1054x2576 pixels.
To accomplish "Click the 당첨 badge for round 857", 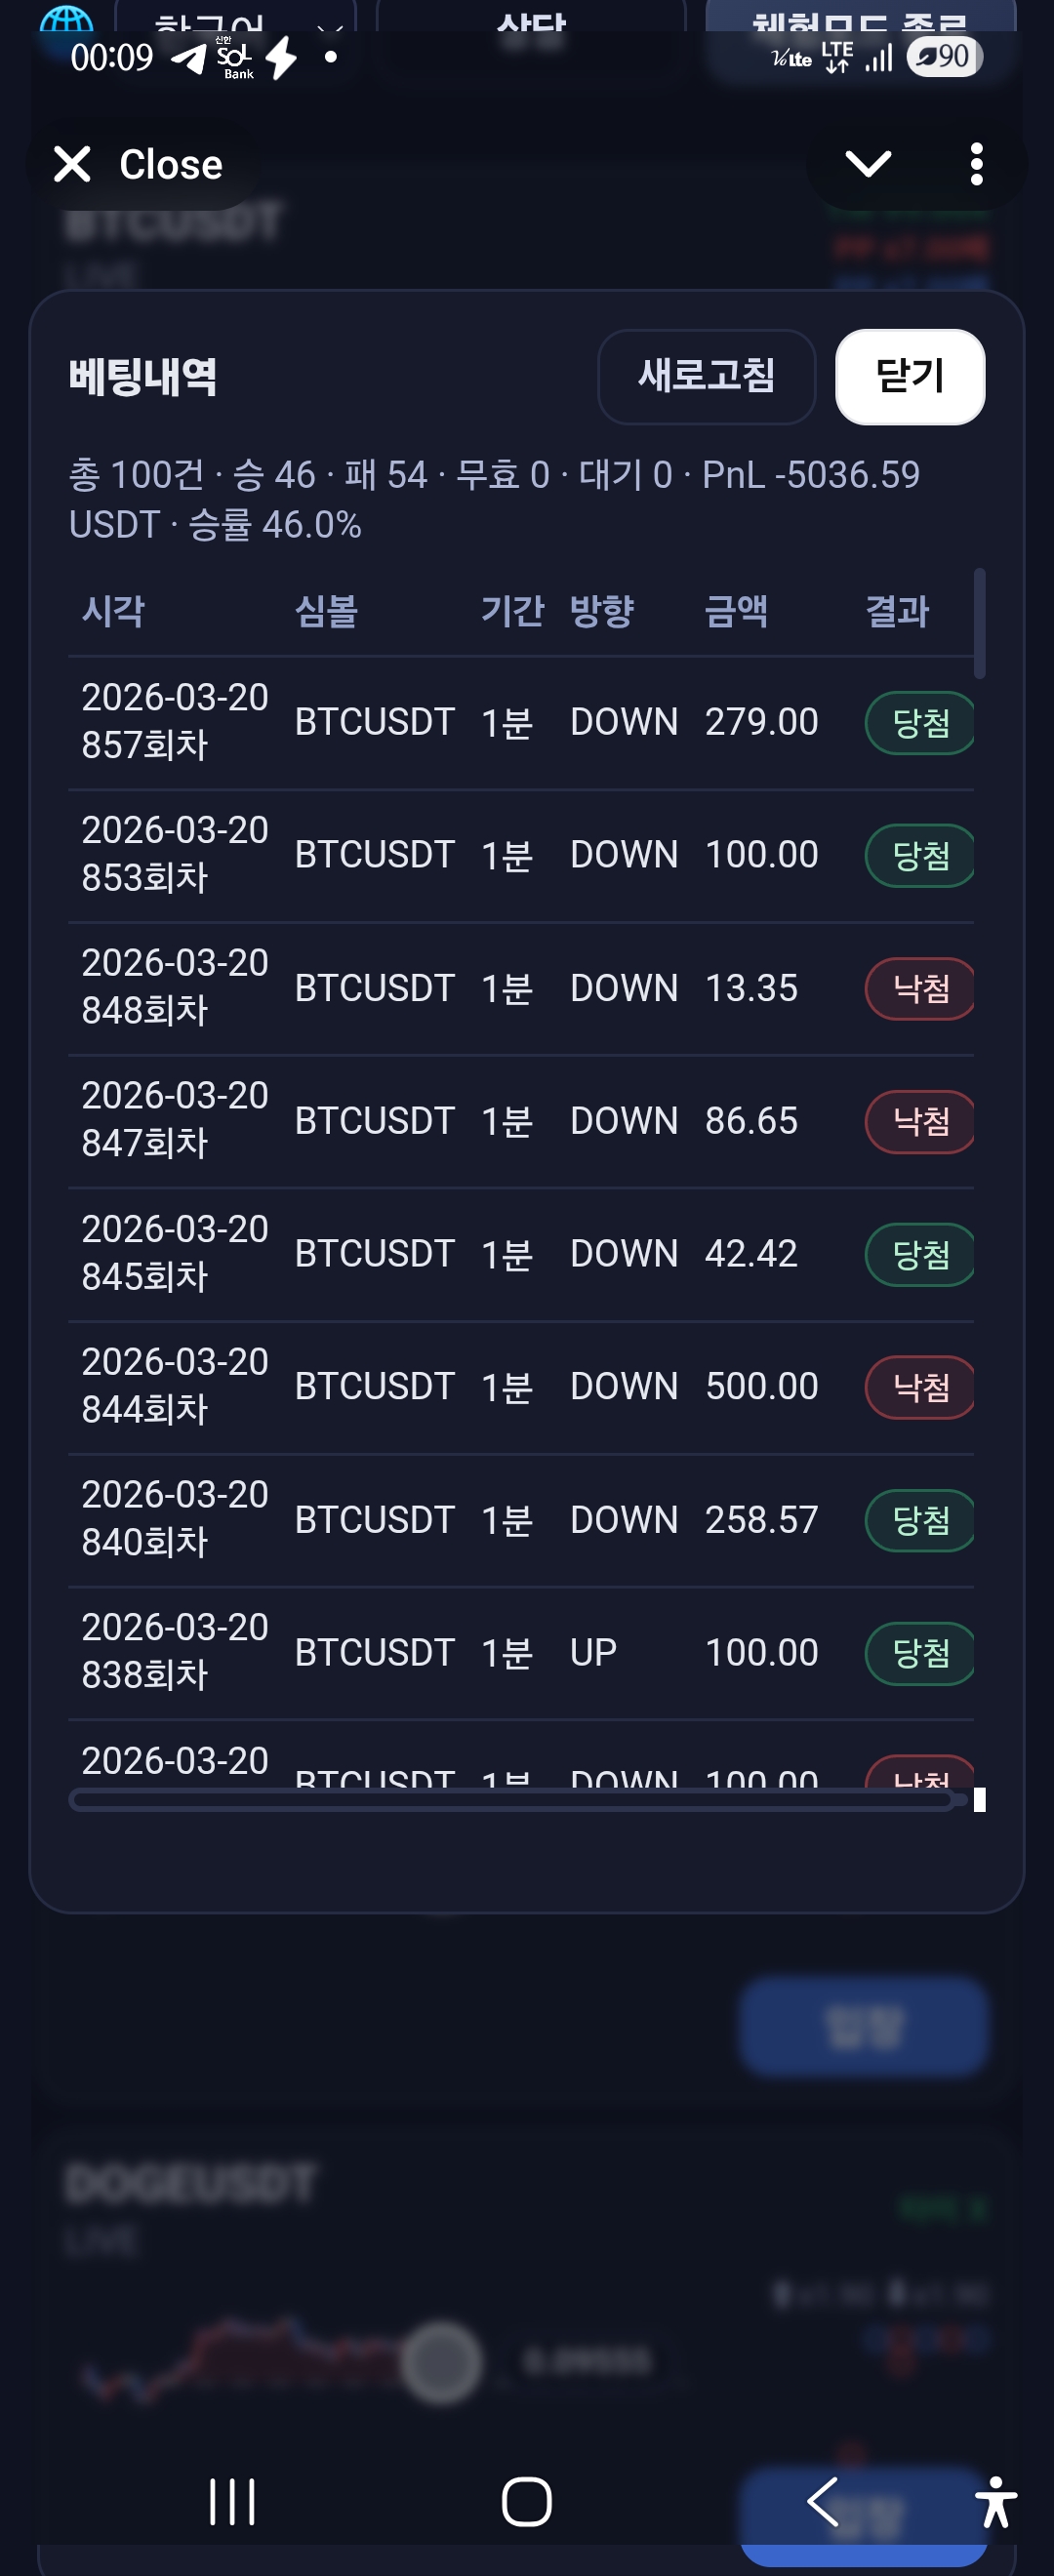I will (919, 723).
